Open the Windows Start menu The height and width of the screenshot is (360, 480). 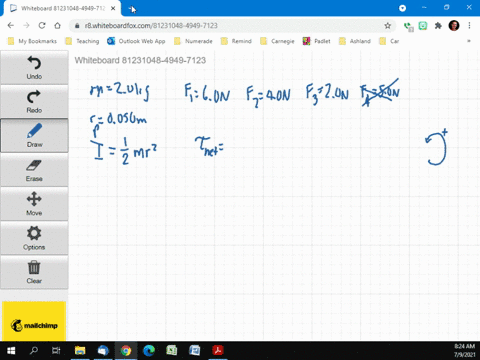click(x=11, y=351)
